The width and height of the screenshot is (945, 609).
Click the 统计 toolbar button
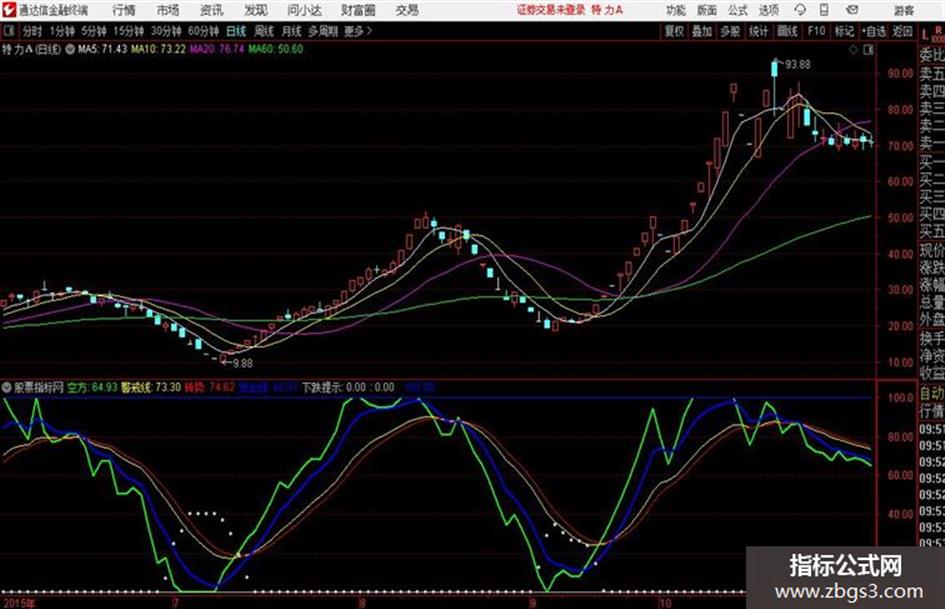pos(759,31)
